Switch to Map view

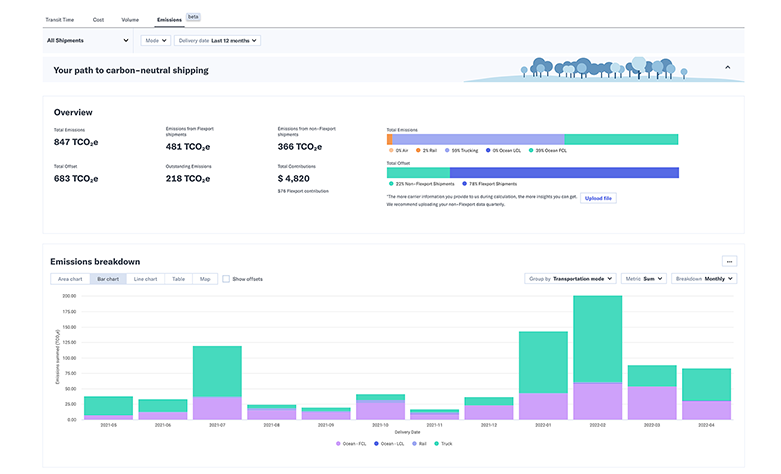click(205, 279)
